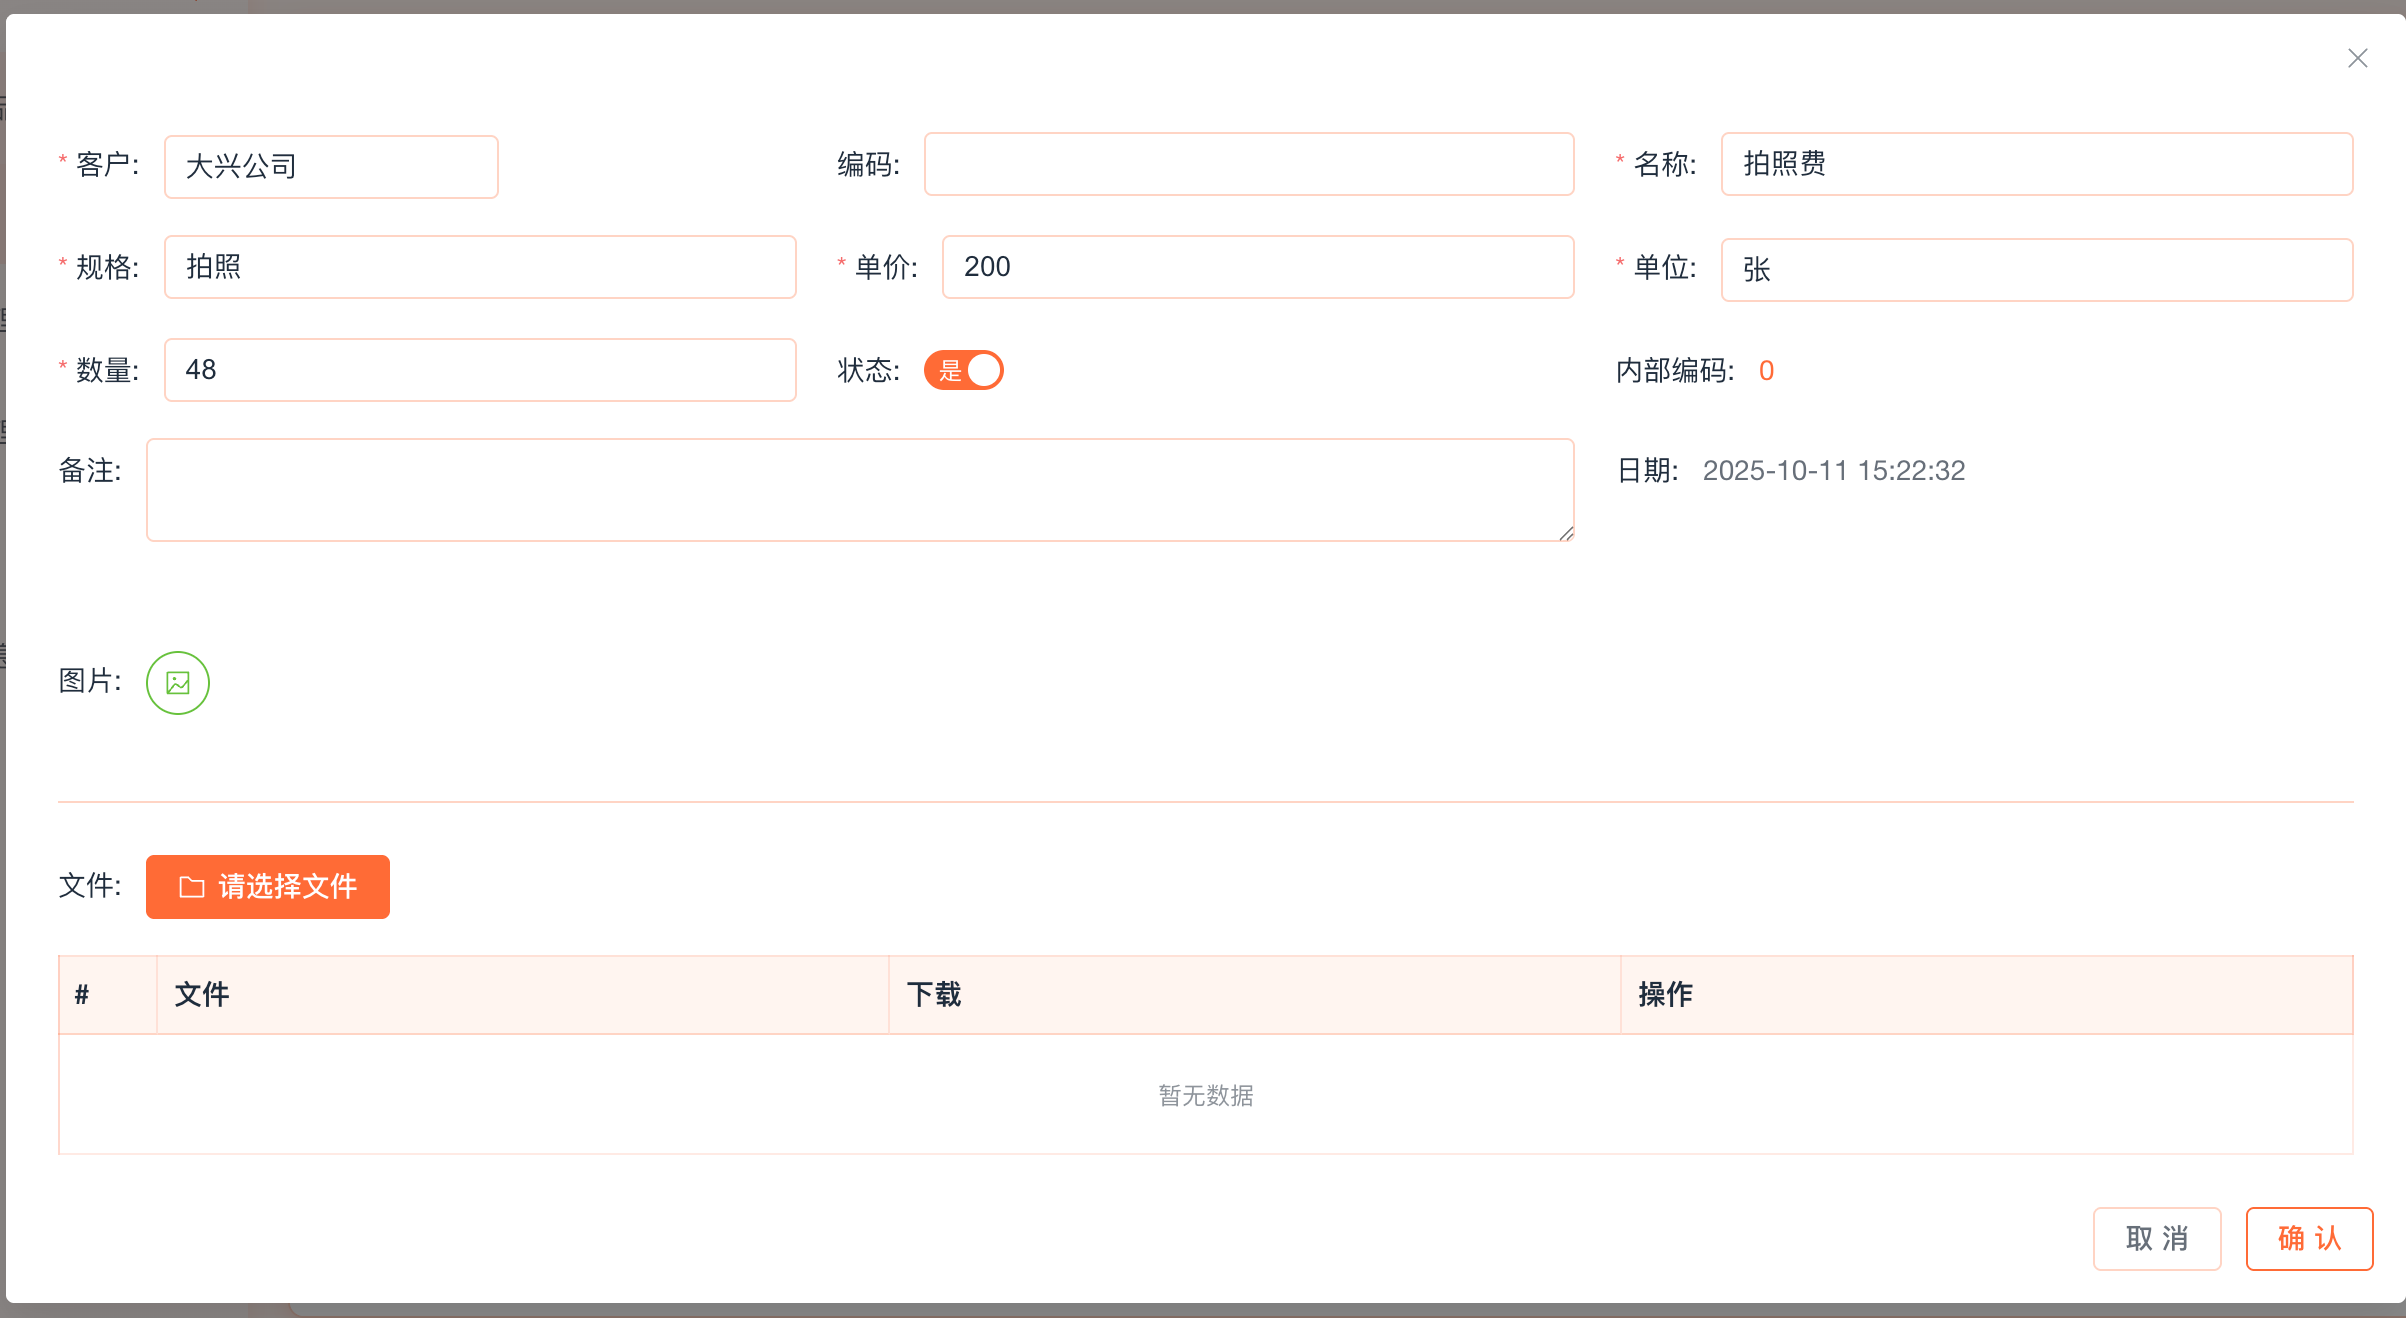Click the 内部编码 value 0

1766,371
